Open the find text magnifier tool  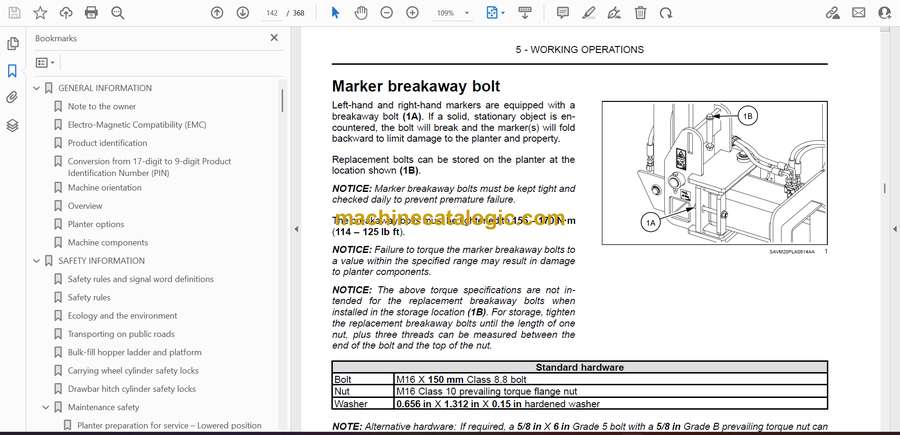coord(118,13)
